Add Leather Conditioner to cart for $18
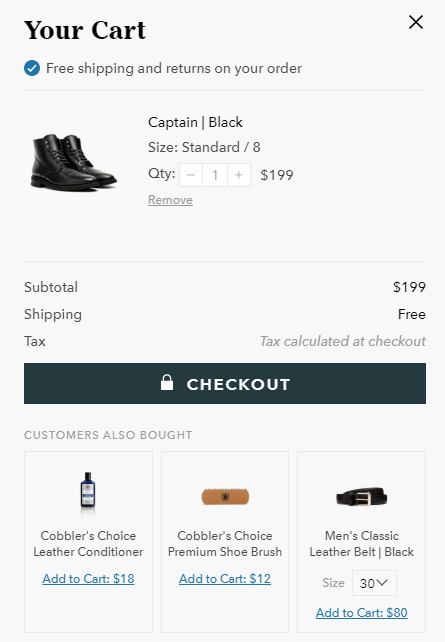Viewport: 445px width, 642px height. point(88,579)
